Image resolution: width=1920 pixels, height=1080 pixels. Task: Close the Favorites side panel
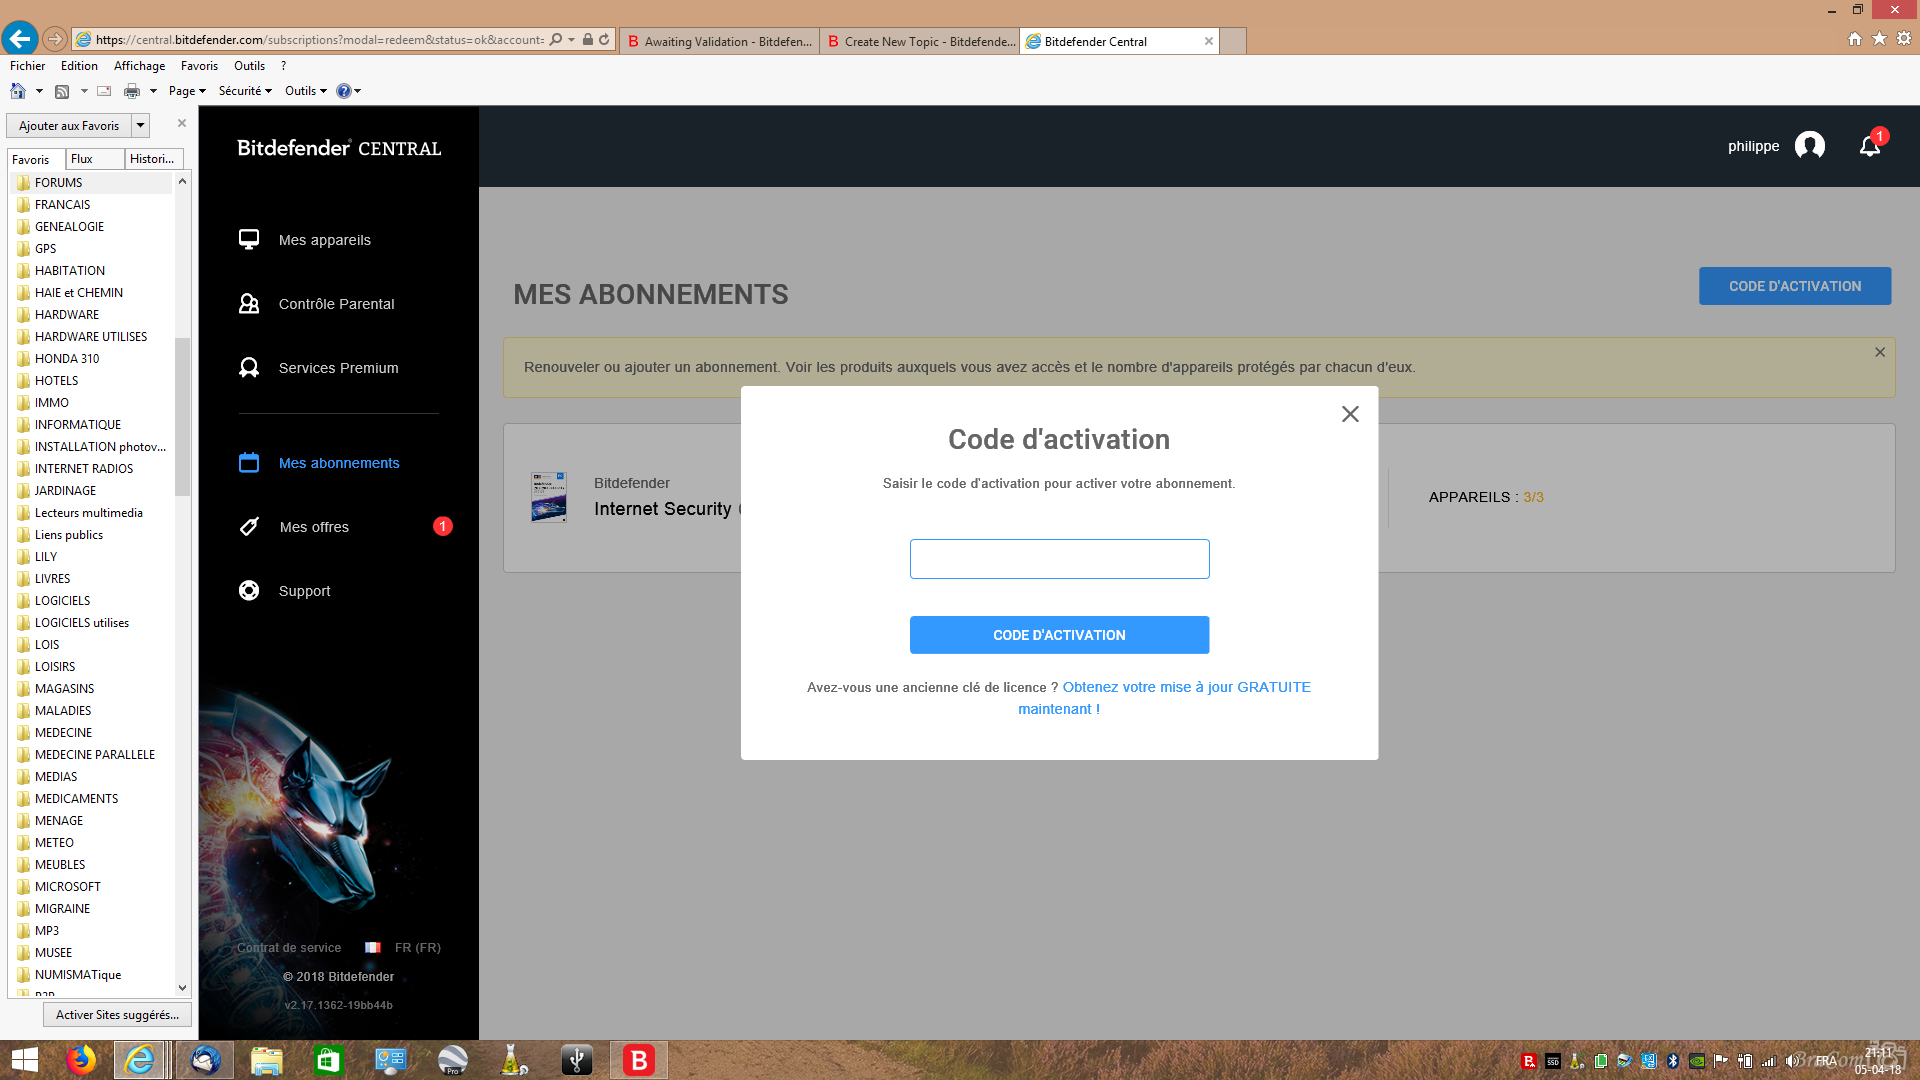(182, 123)
